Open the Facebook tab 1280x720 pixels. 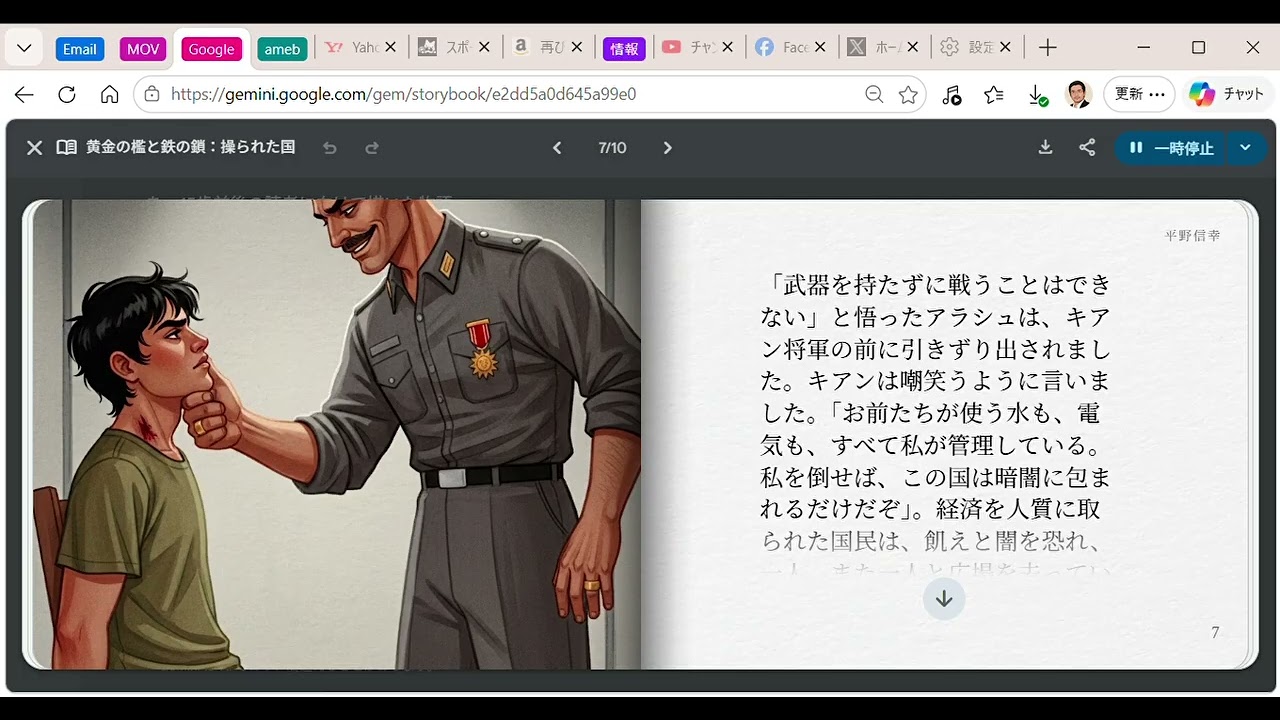coord(781,47)
